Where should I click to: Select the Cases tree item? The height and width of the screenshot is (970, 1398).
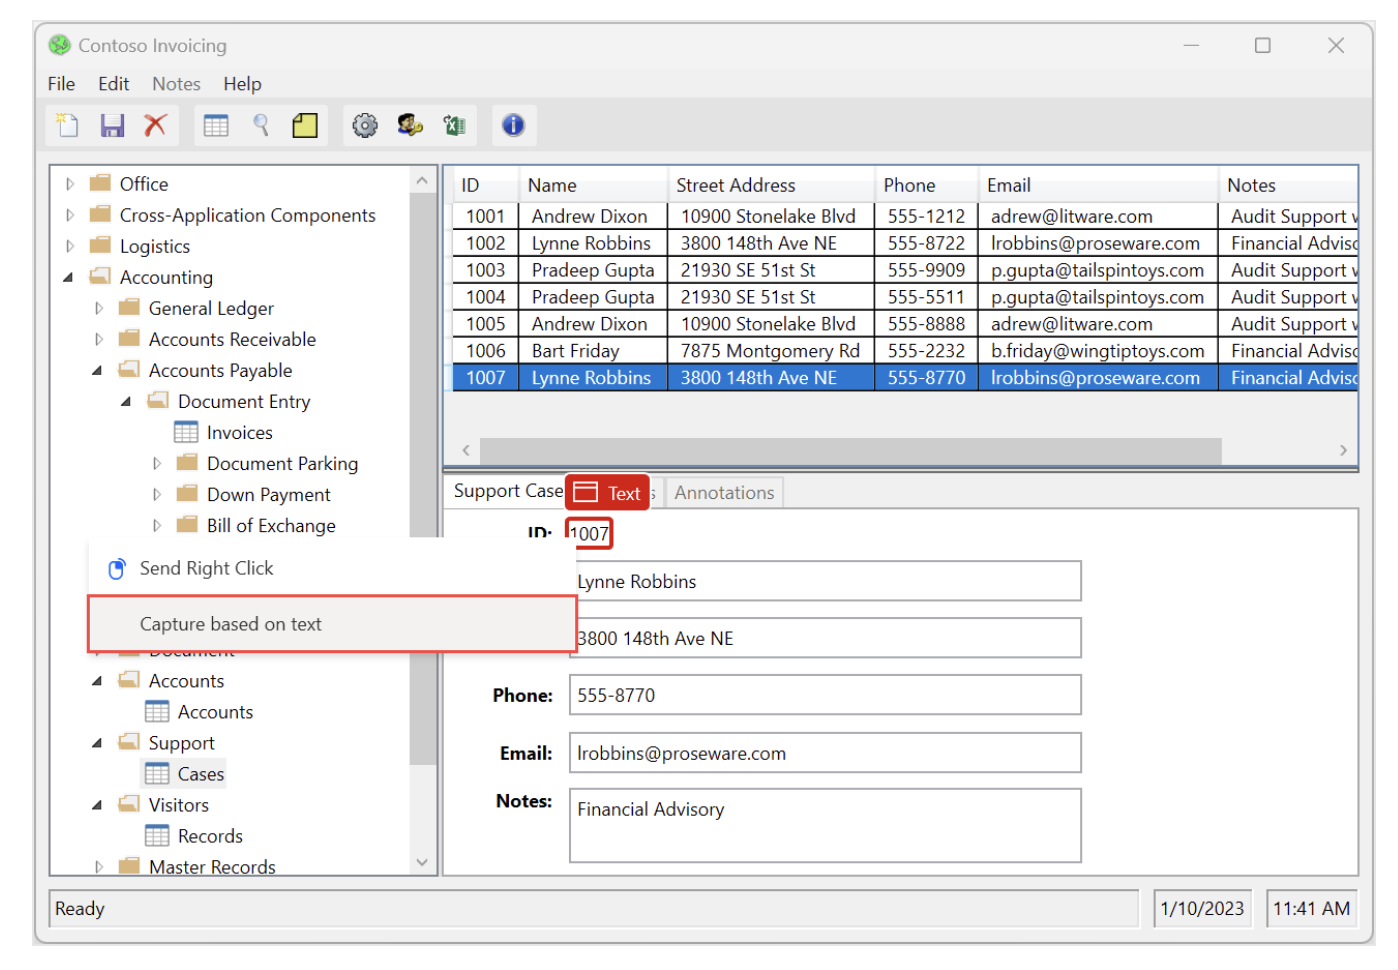(201, 774)
